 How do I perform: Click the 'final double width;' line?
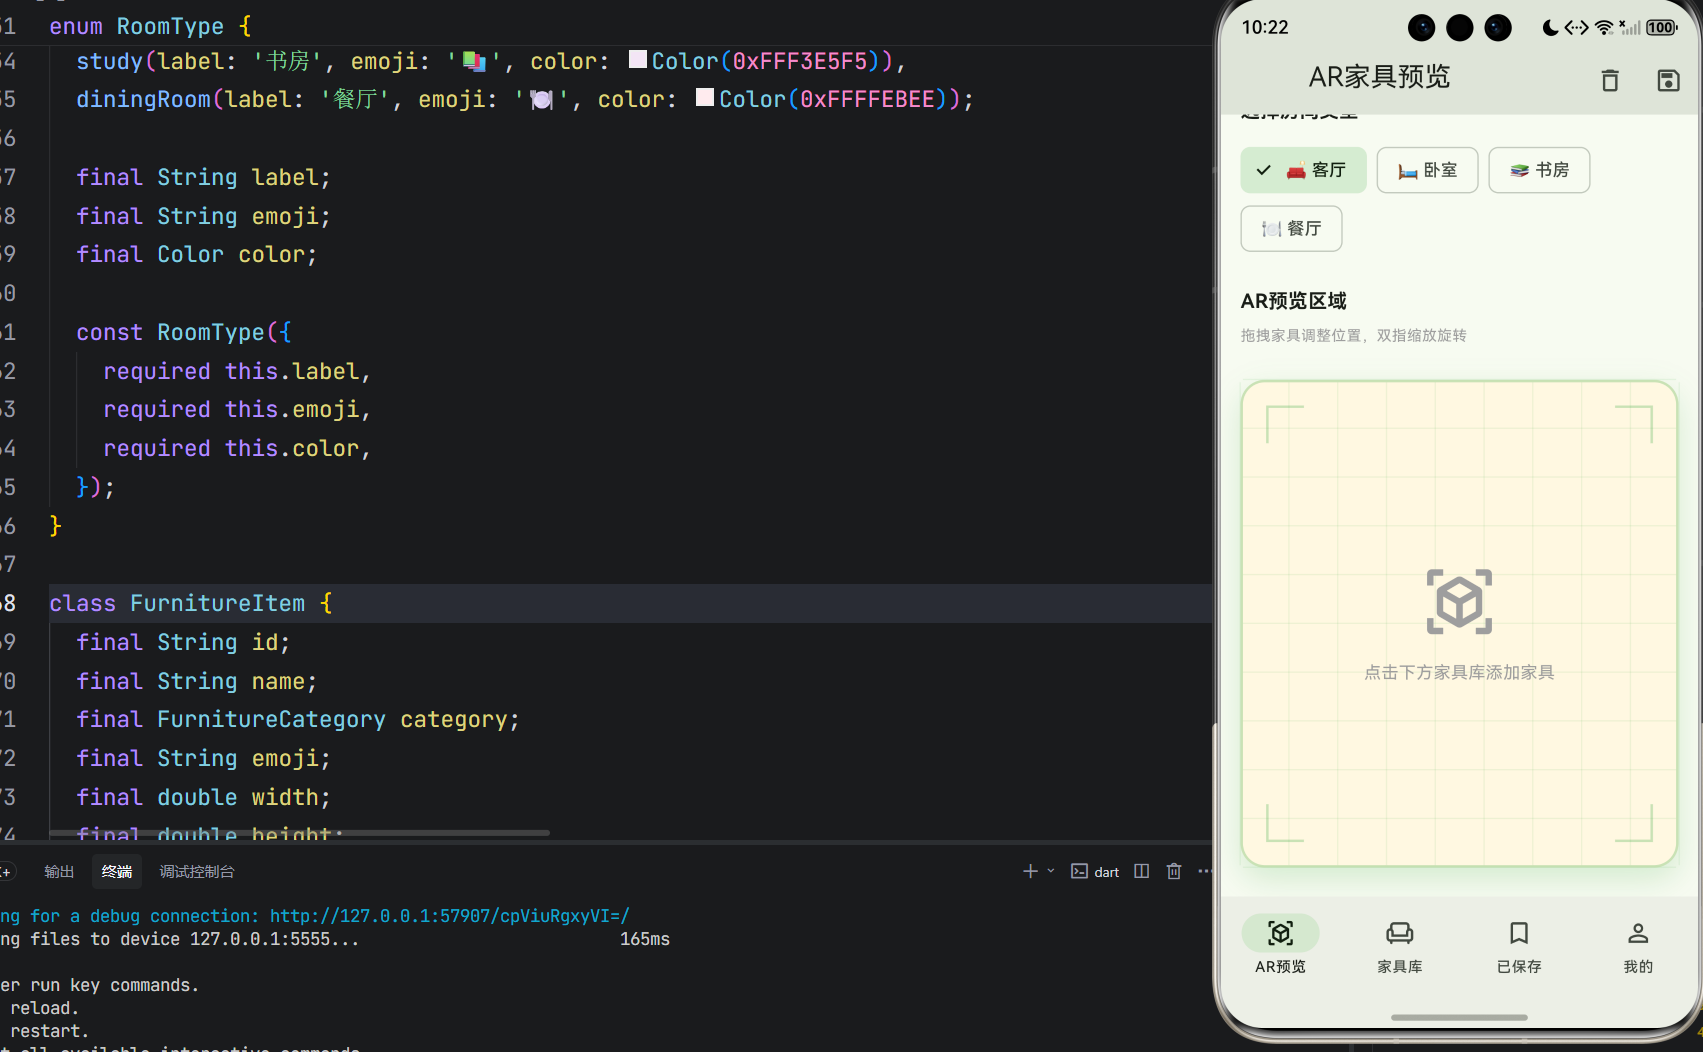click(x=203, y=797)
